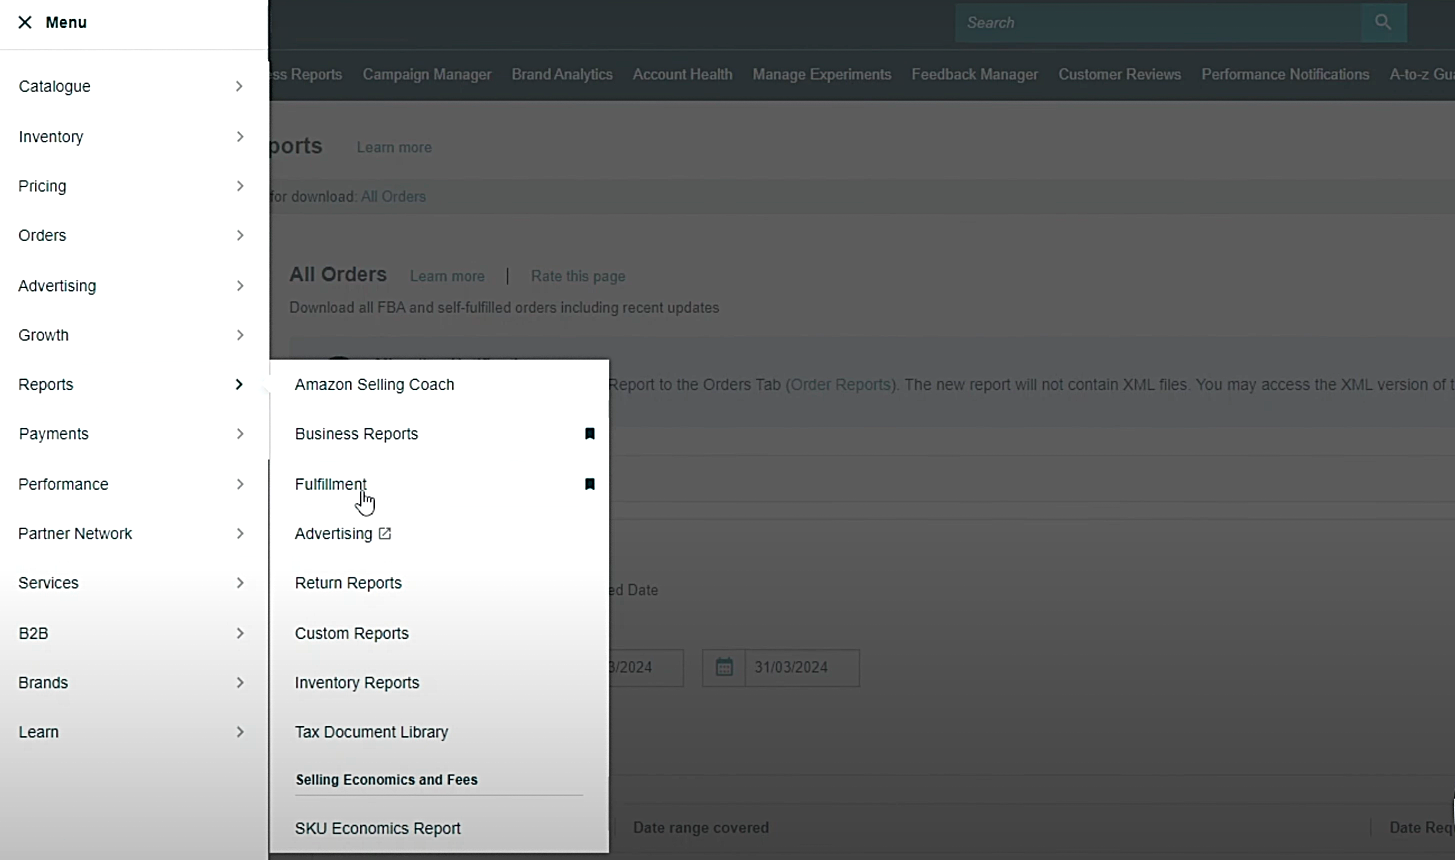Switch to Customer Reviews tab

point(1120,74)
